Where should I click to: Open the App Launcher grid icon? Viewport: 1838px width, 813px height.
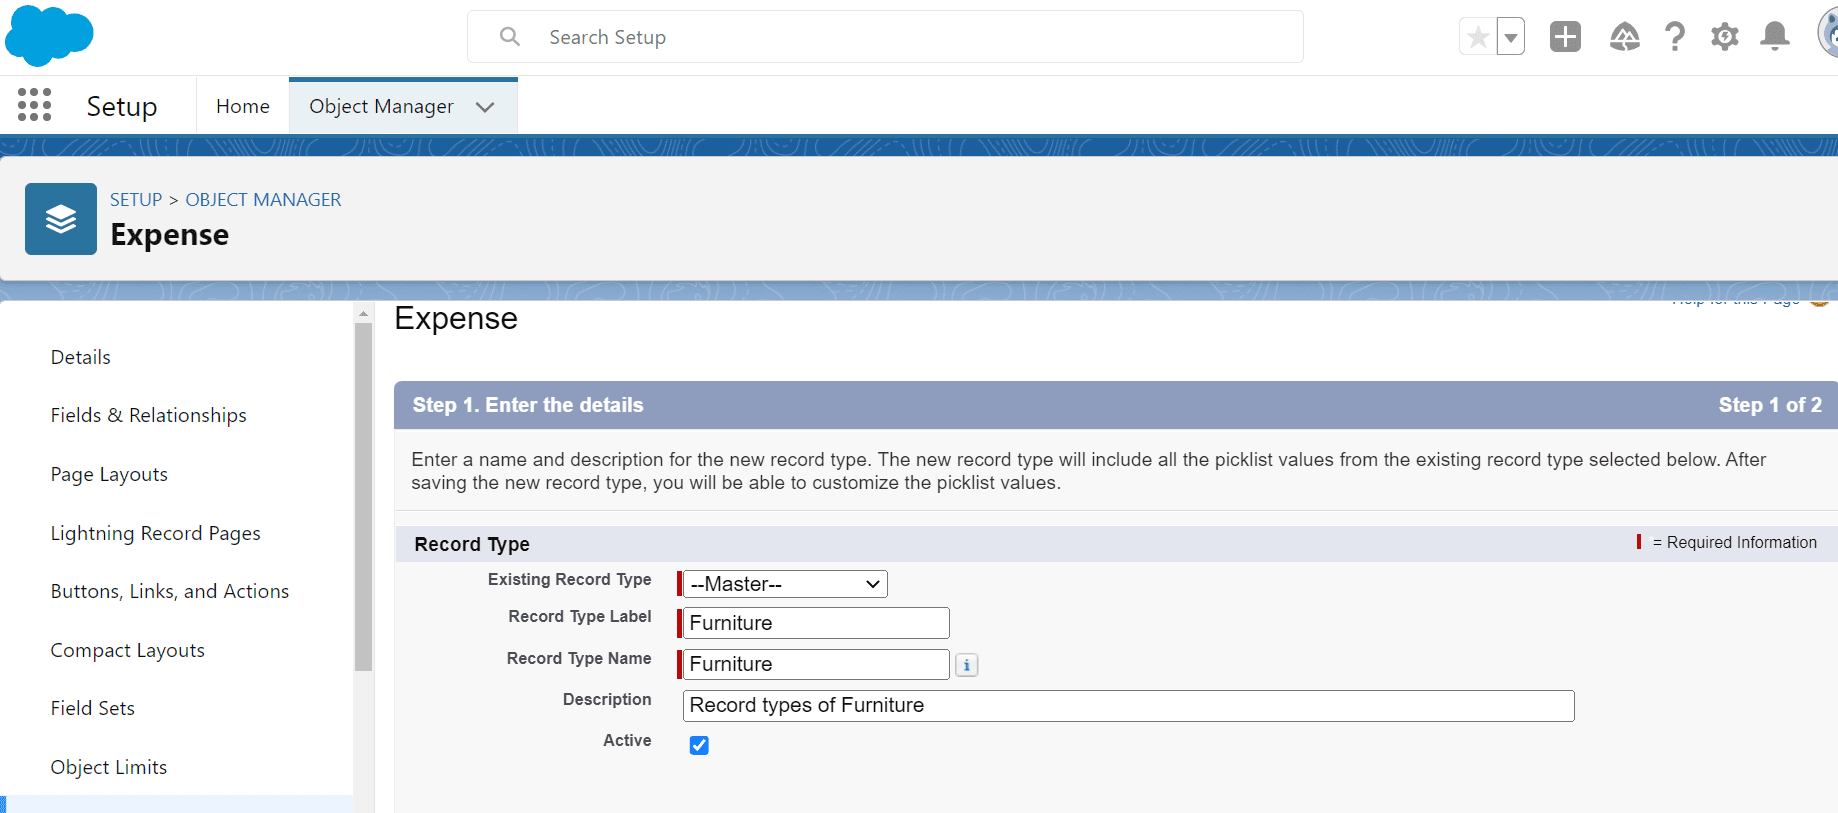tap(34, 105)
